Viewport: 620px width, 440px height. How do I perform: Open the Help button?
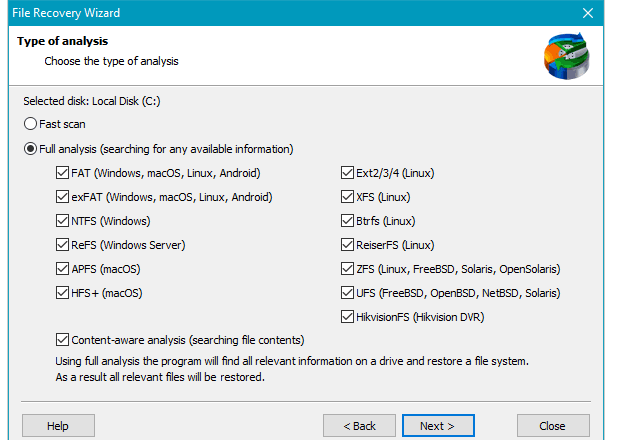click(58, 426)
